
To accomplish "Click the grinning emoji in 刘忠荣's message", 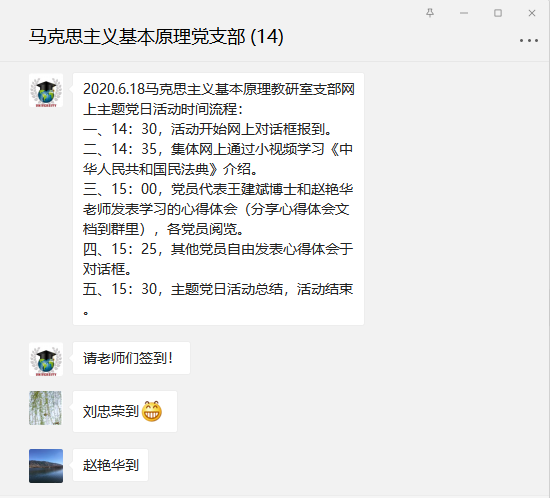I will coord(152,411).
